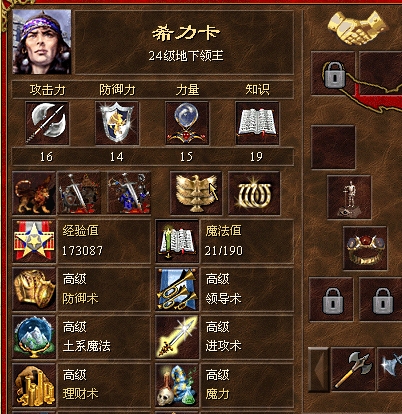Image resolution: width=402 pixels, height=414 pixels.
Task: Select the manticore specialty icon
Action: click(x=34, y=193)
